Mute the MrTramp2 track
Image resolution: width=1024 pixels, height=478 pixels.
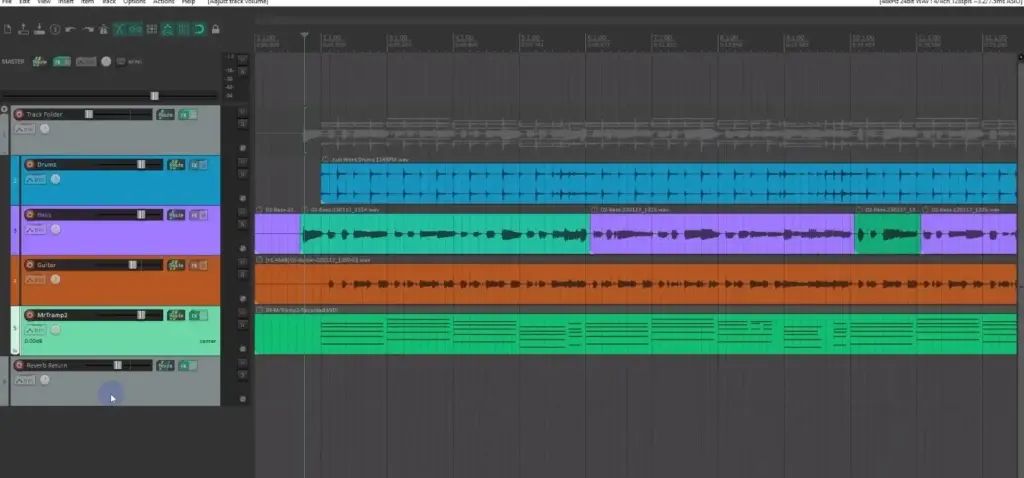(243, 313)
